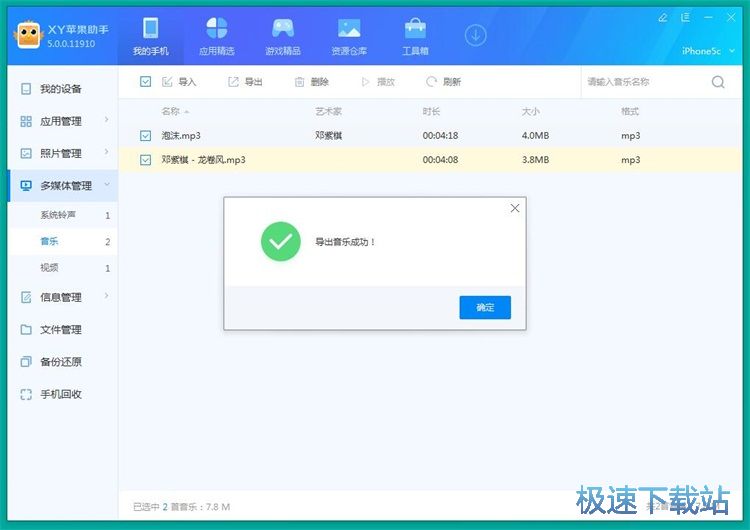
Task: Click the 3.8MB size value
Action: (535, 160)
